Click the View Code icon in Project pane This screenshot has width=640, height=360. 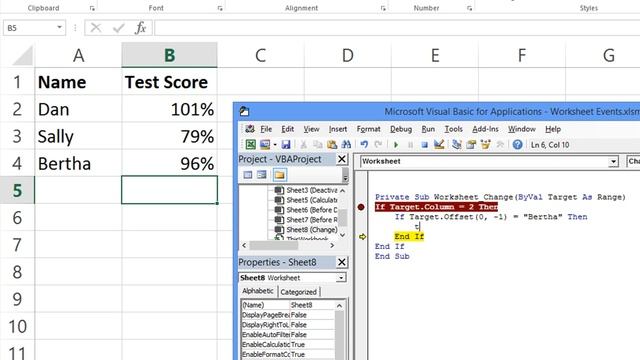pyautogui.click(x=248, y=175)
